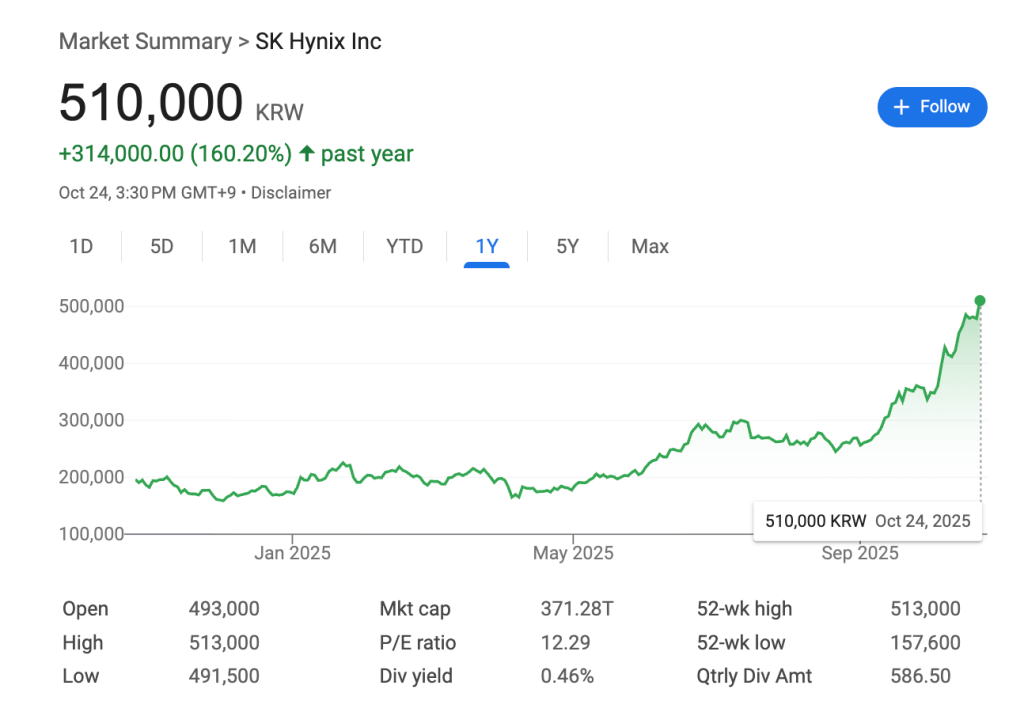1024x712 pixels.
Task: Click the Jan 2025 axis label
Action: click(x=292, y=552)
